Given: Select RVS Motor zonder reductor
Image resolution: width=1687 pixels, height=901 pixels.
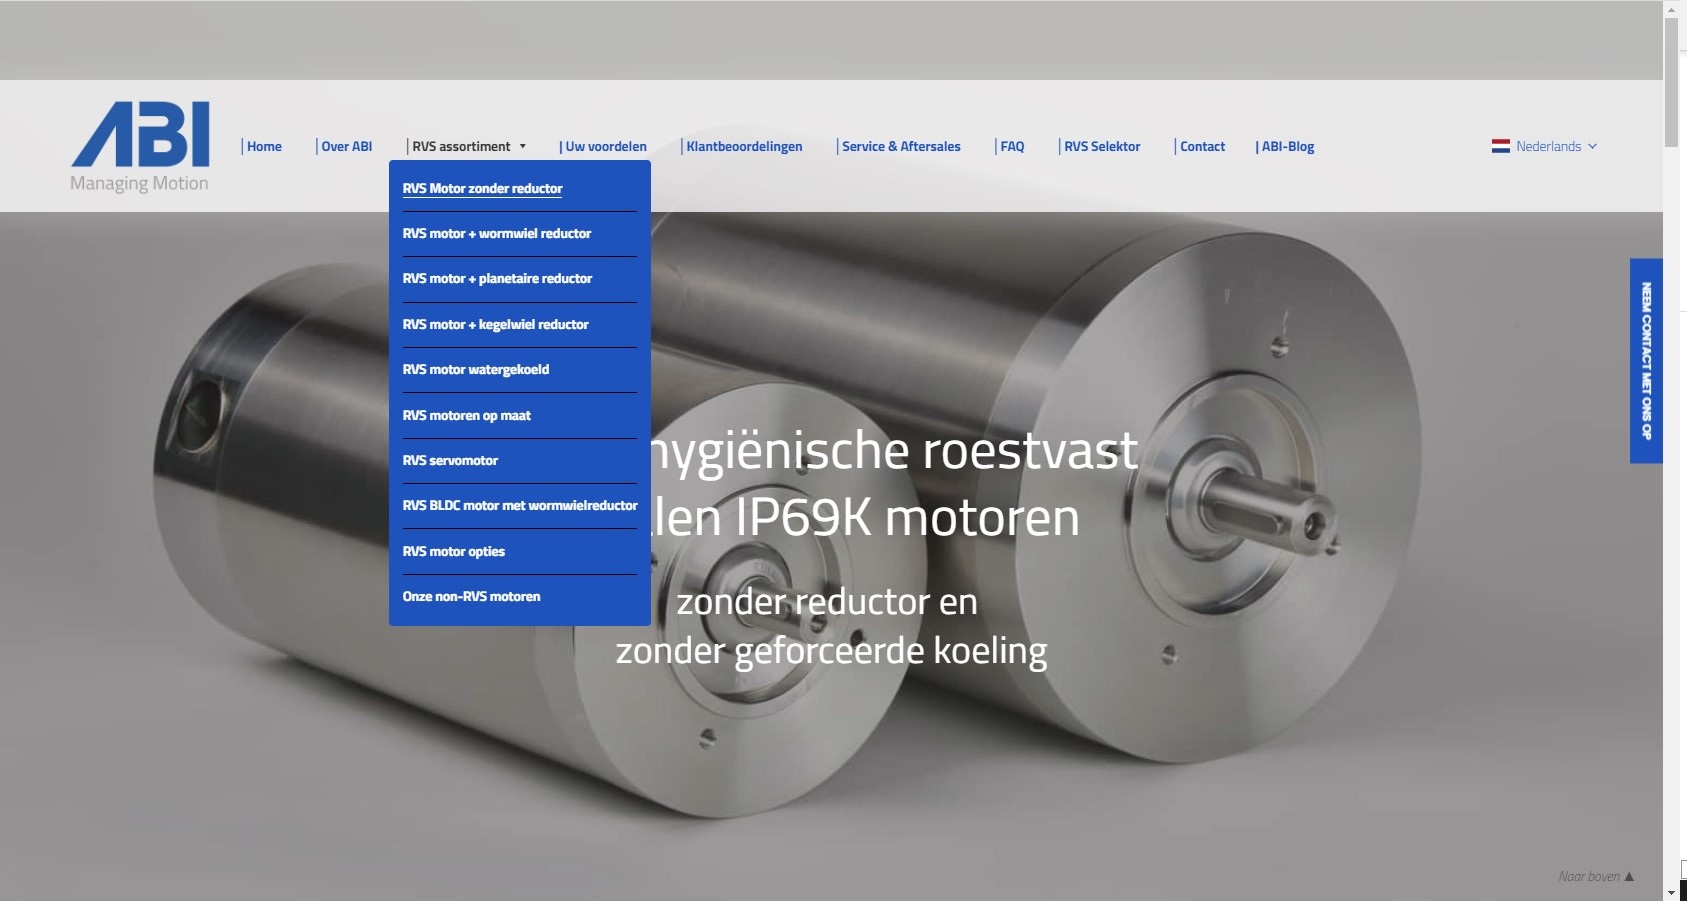Looking at the screenshot, I should tap(482, 188).
